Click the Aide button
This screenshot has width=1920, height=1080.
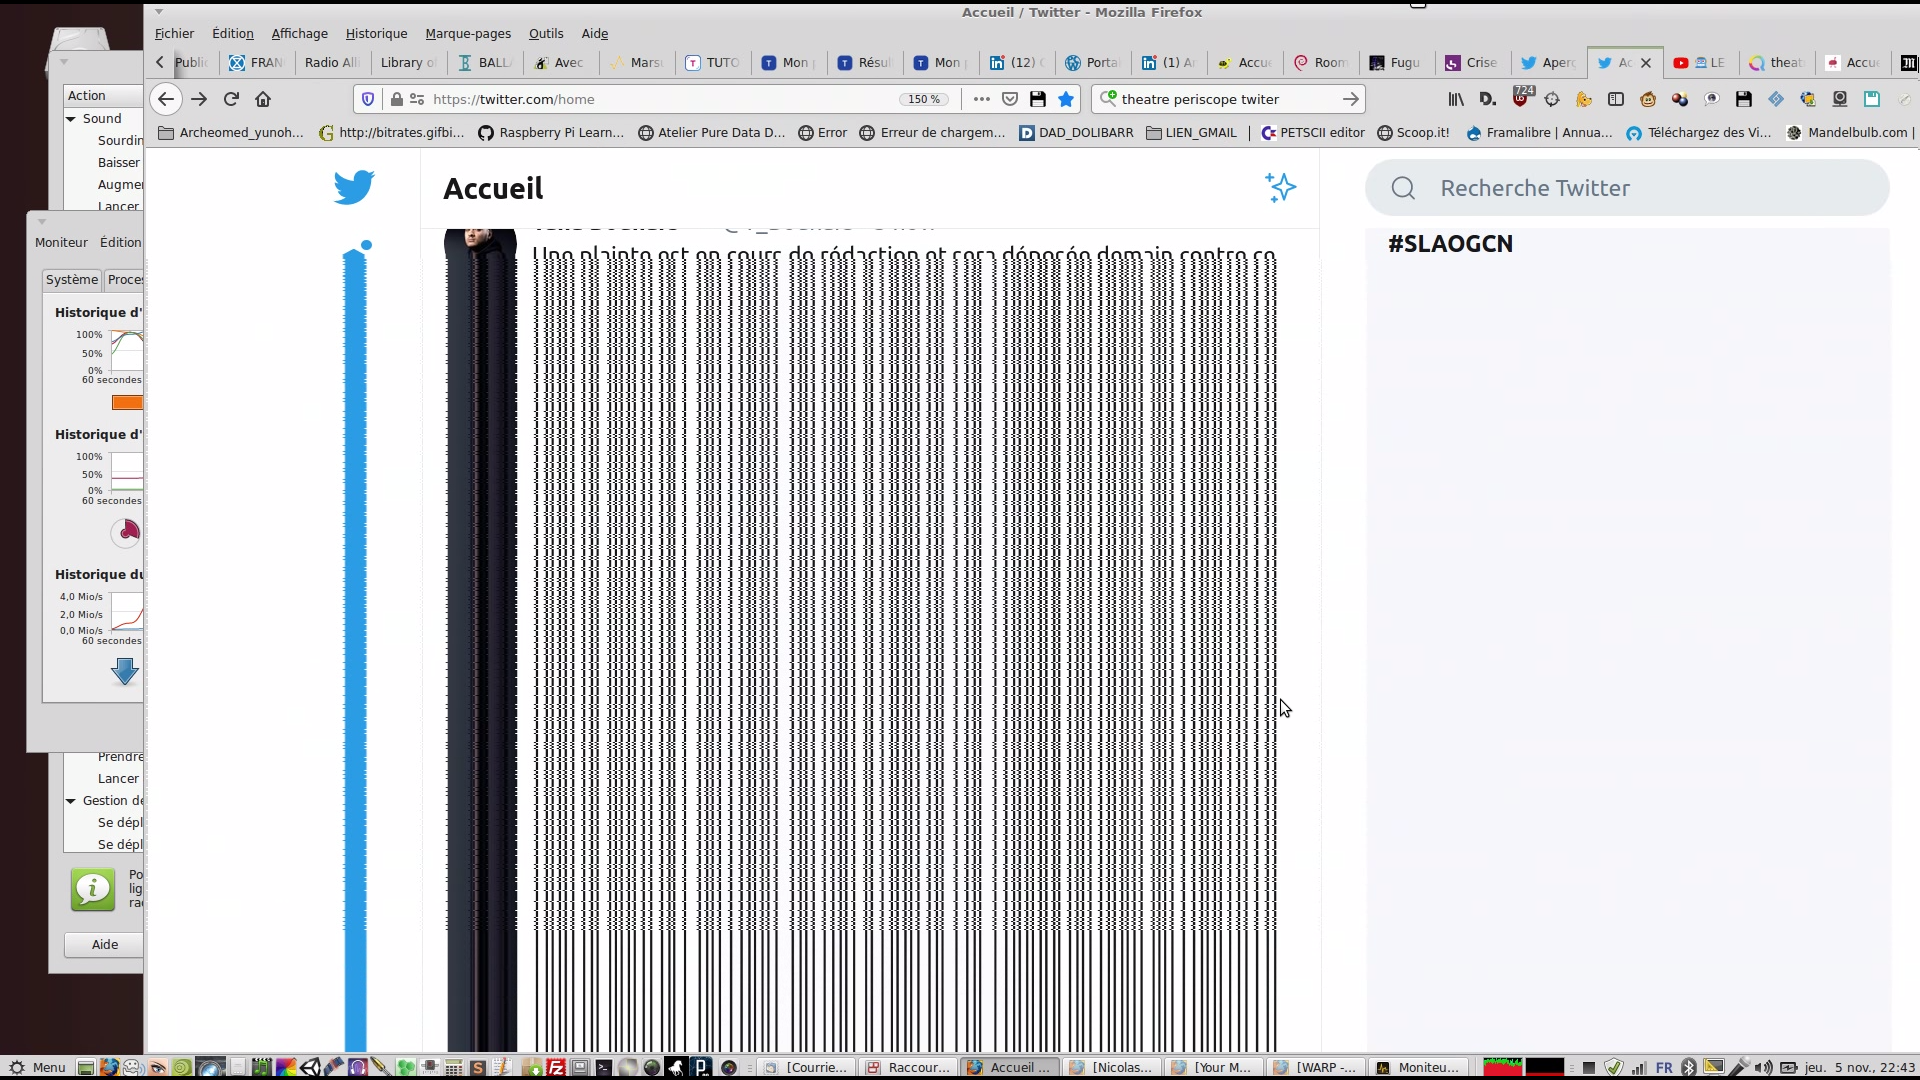coord(104,944)
